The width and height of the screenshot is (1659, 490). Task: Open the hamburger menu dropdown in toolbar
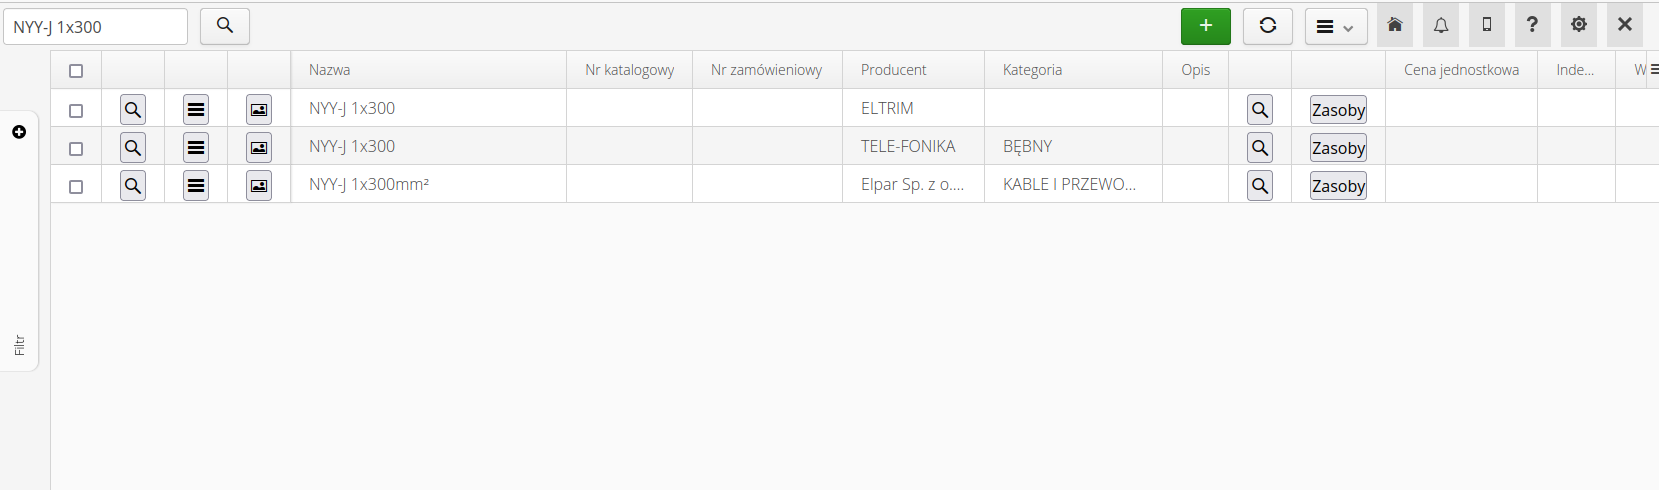coord(1335,27)
